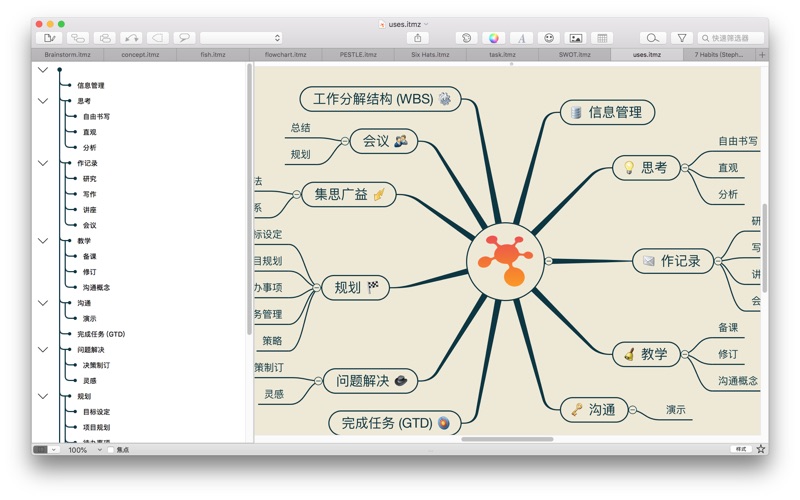The image size is (800, 500).
Task: Click the search magnifier toolbar icon
Action: (653, 38)
